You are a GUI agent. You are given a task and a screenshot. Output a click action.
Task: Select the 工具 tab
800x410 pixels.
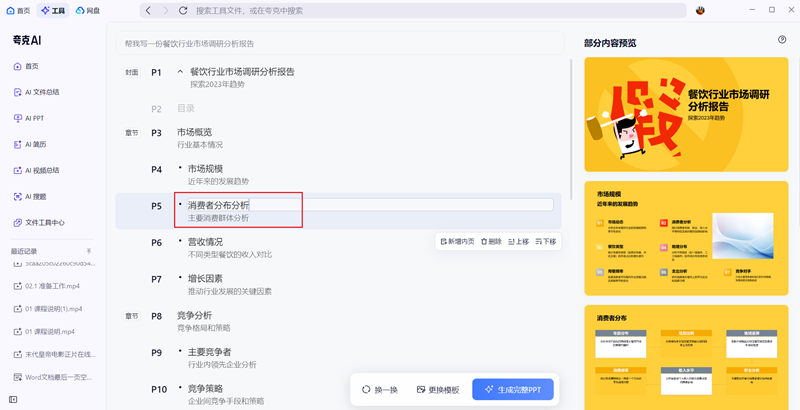pyautogui.click(x=53, y=10)
